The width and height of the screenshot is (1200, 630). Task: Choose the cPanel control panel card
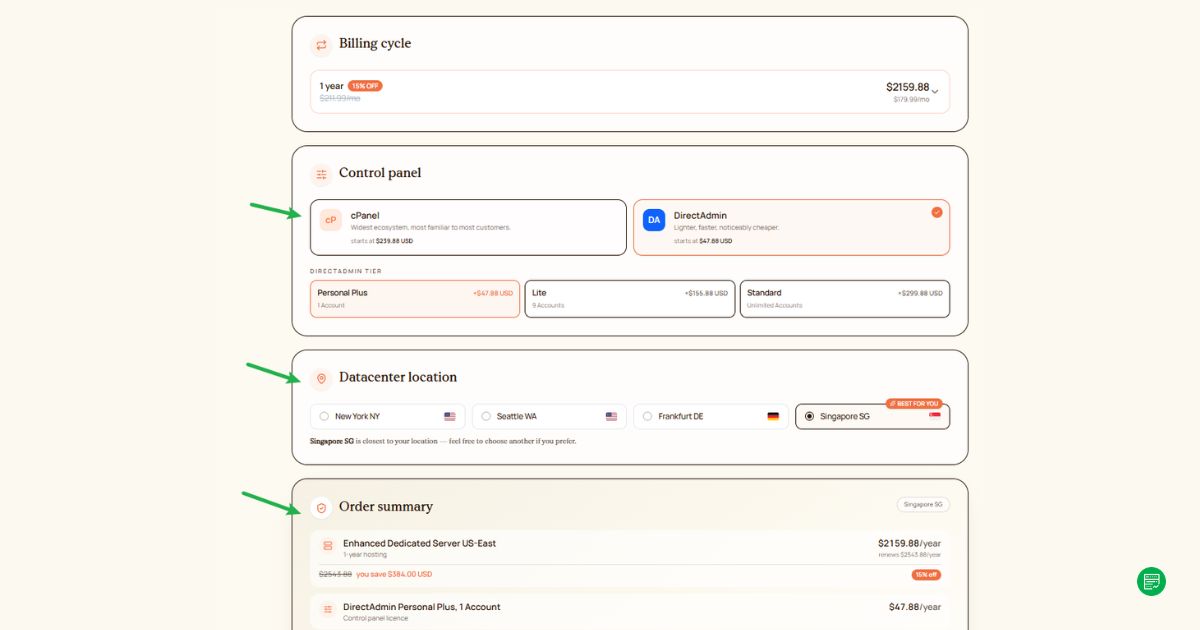point(468,228)
